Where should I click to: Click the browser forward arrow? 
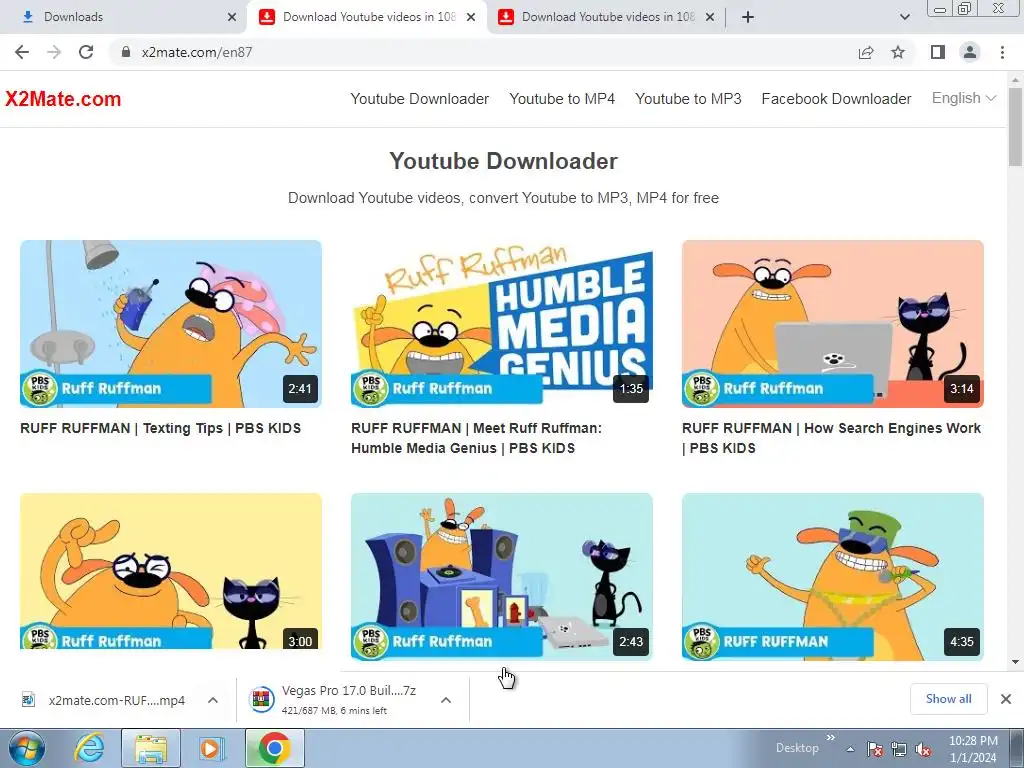[54, 52]
